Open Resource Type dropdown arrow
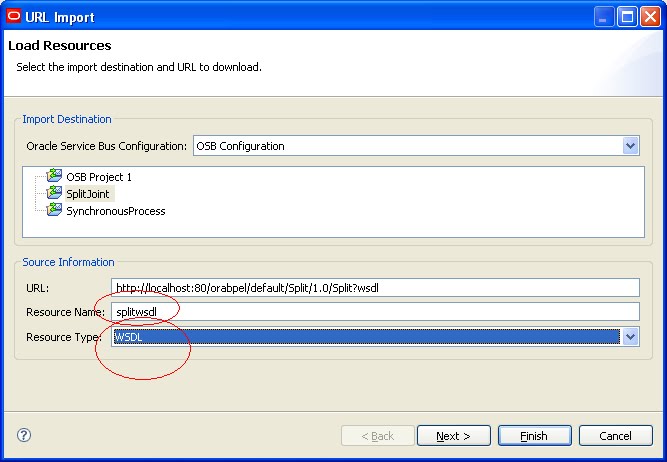 tap(630, 337)
